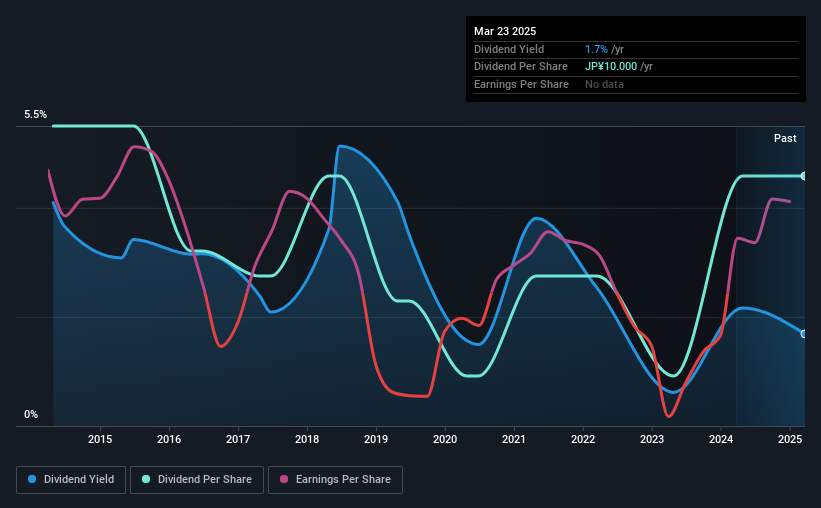Click the teal Dividend Per Share legend dot
The width and height of the screenshot is (821, 508).
(146, 479)
